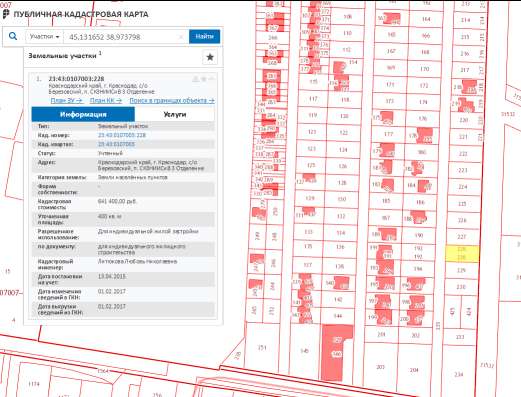Open cadastral quarter link 23:43:0107003
Screen dimensions: 521x397
click(116, 144)
